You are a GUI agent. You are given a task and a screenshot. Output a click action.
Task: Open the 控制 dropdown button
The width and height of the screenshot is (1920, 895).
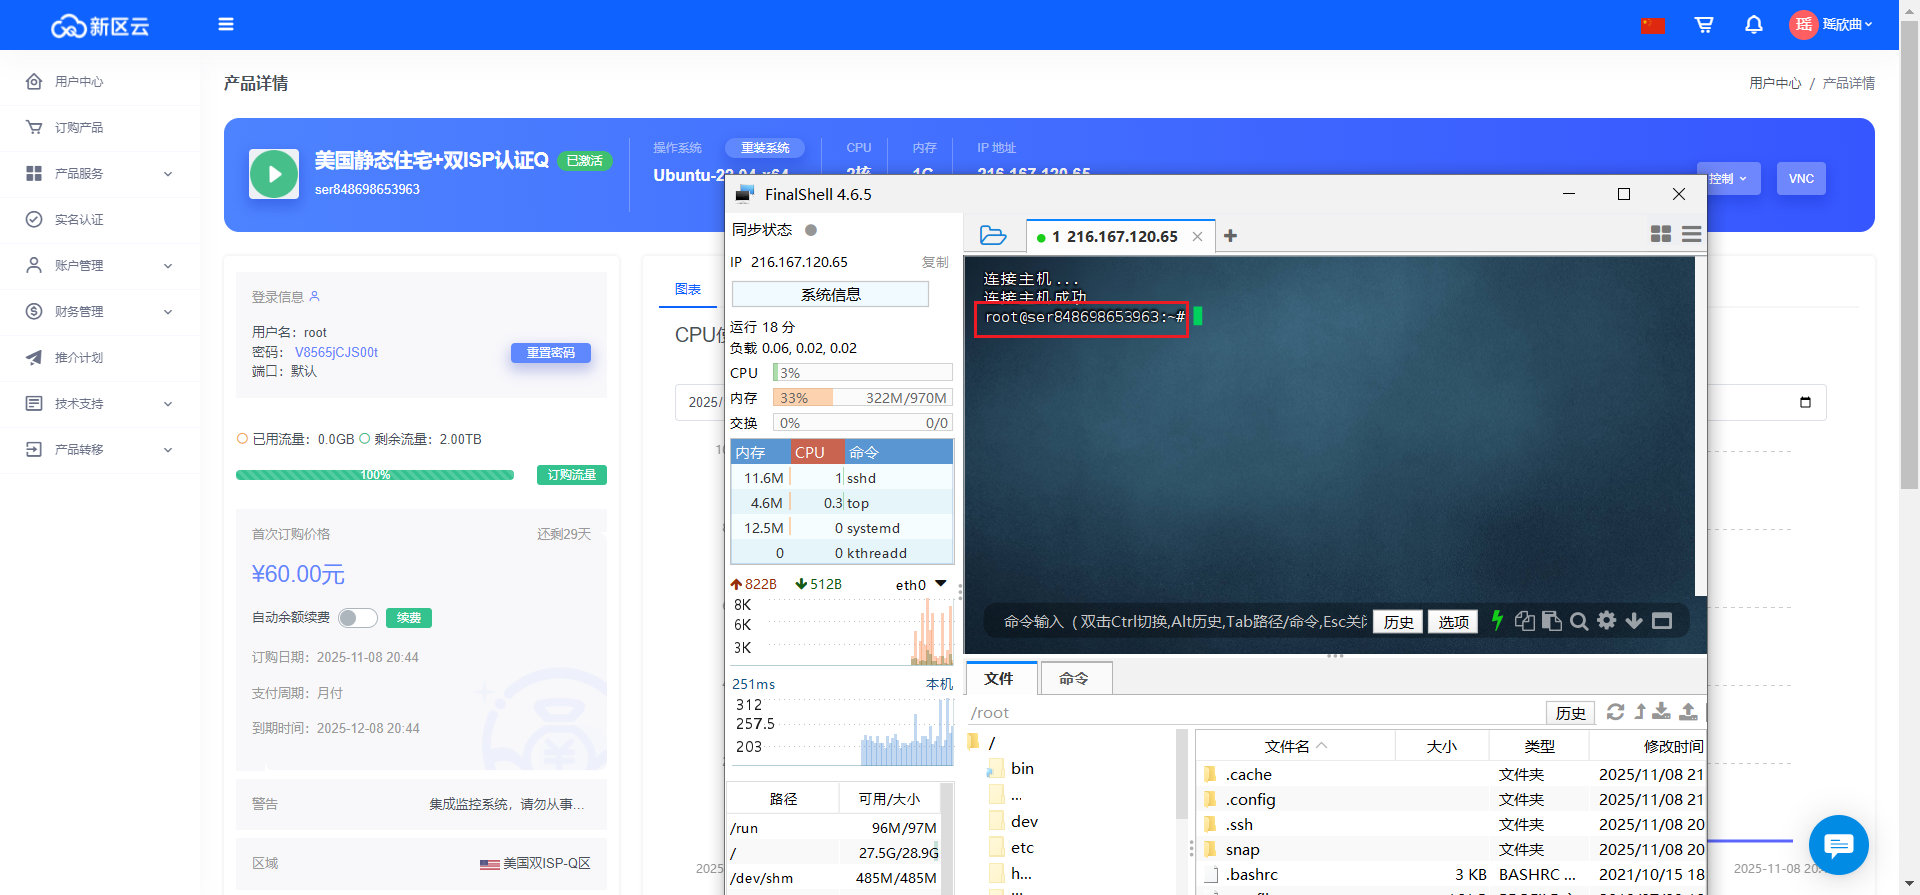click(1728, 179)
